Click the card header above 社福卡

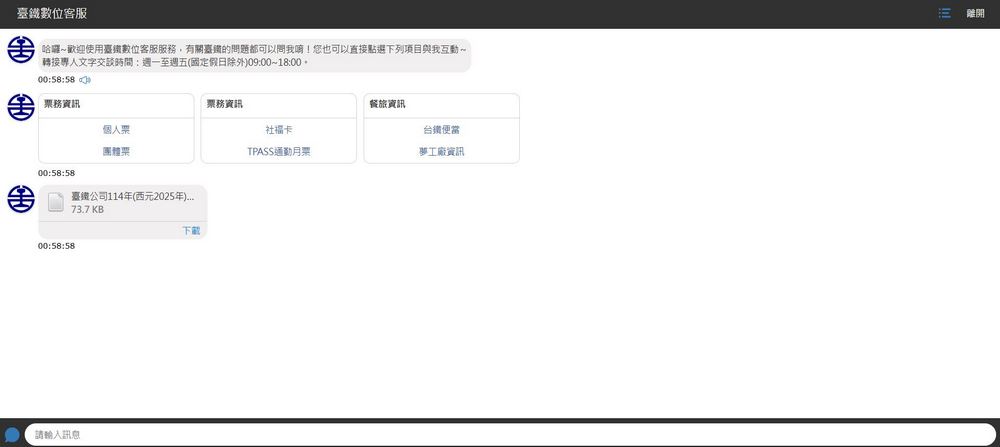coord(279,105)
